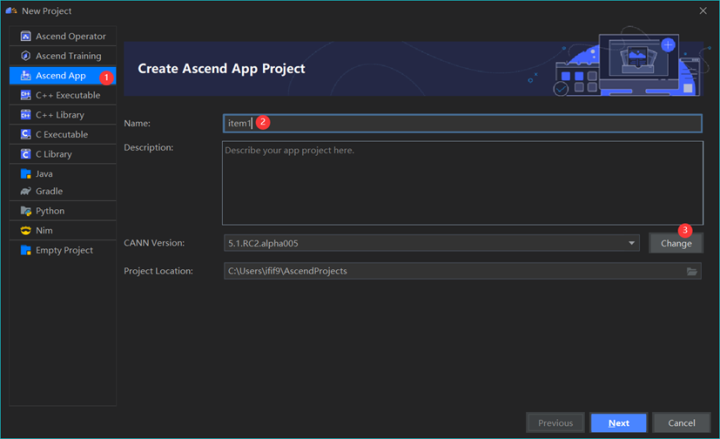Click the Name: label

(137, 123)
